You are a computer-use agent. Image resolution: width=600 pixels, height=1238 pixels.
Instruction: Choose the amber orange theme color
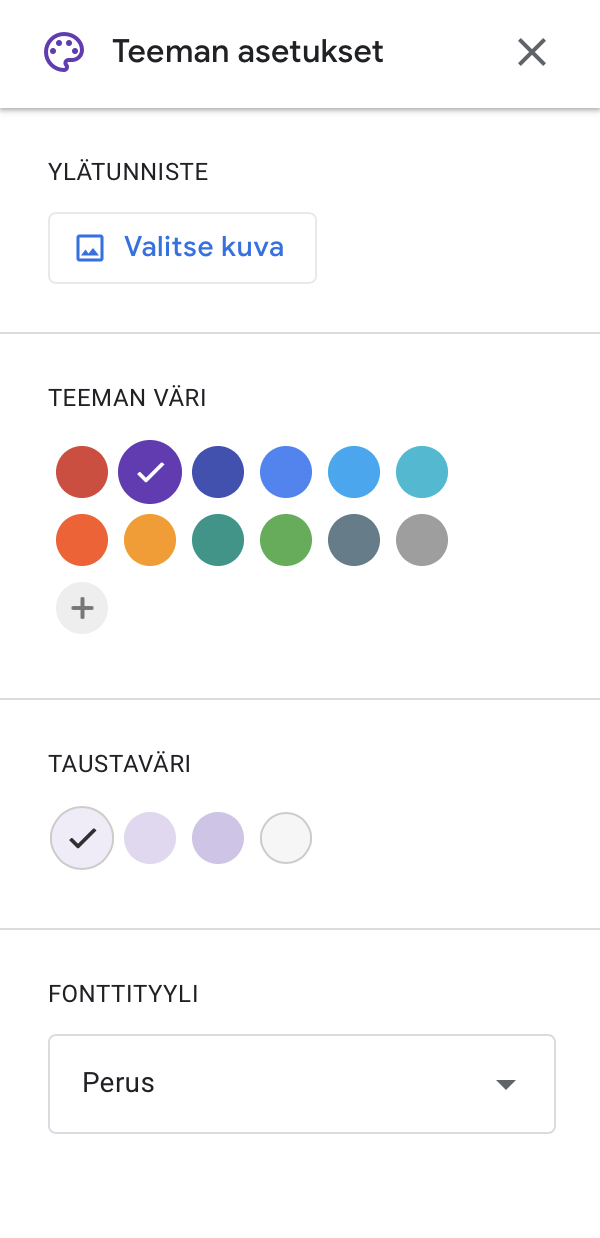click(x=150, y=540)
